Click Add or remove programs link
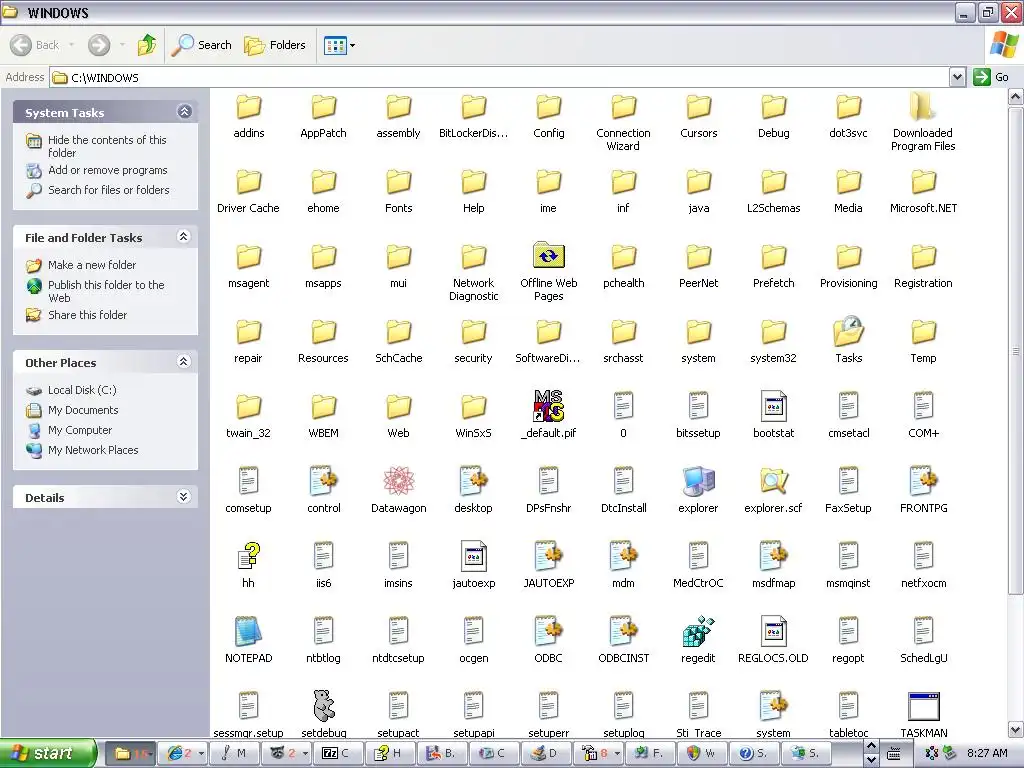 tap(108, 170)
